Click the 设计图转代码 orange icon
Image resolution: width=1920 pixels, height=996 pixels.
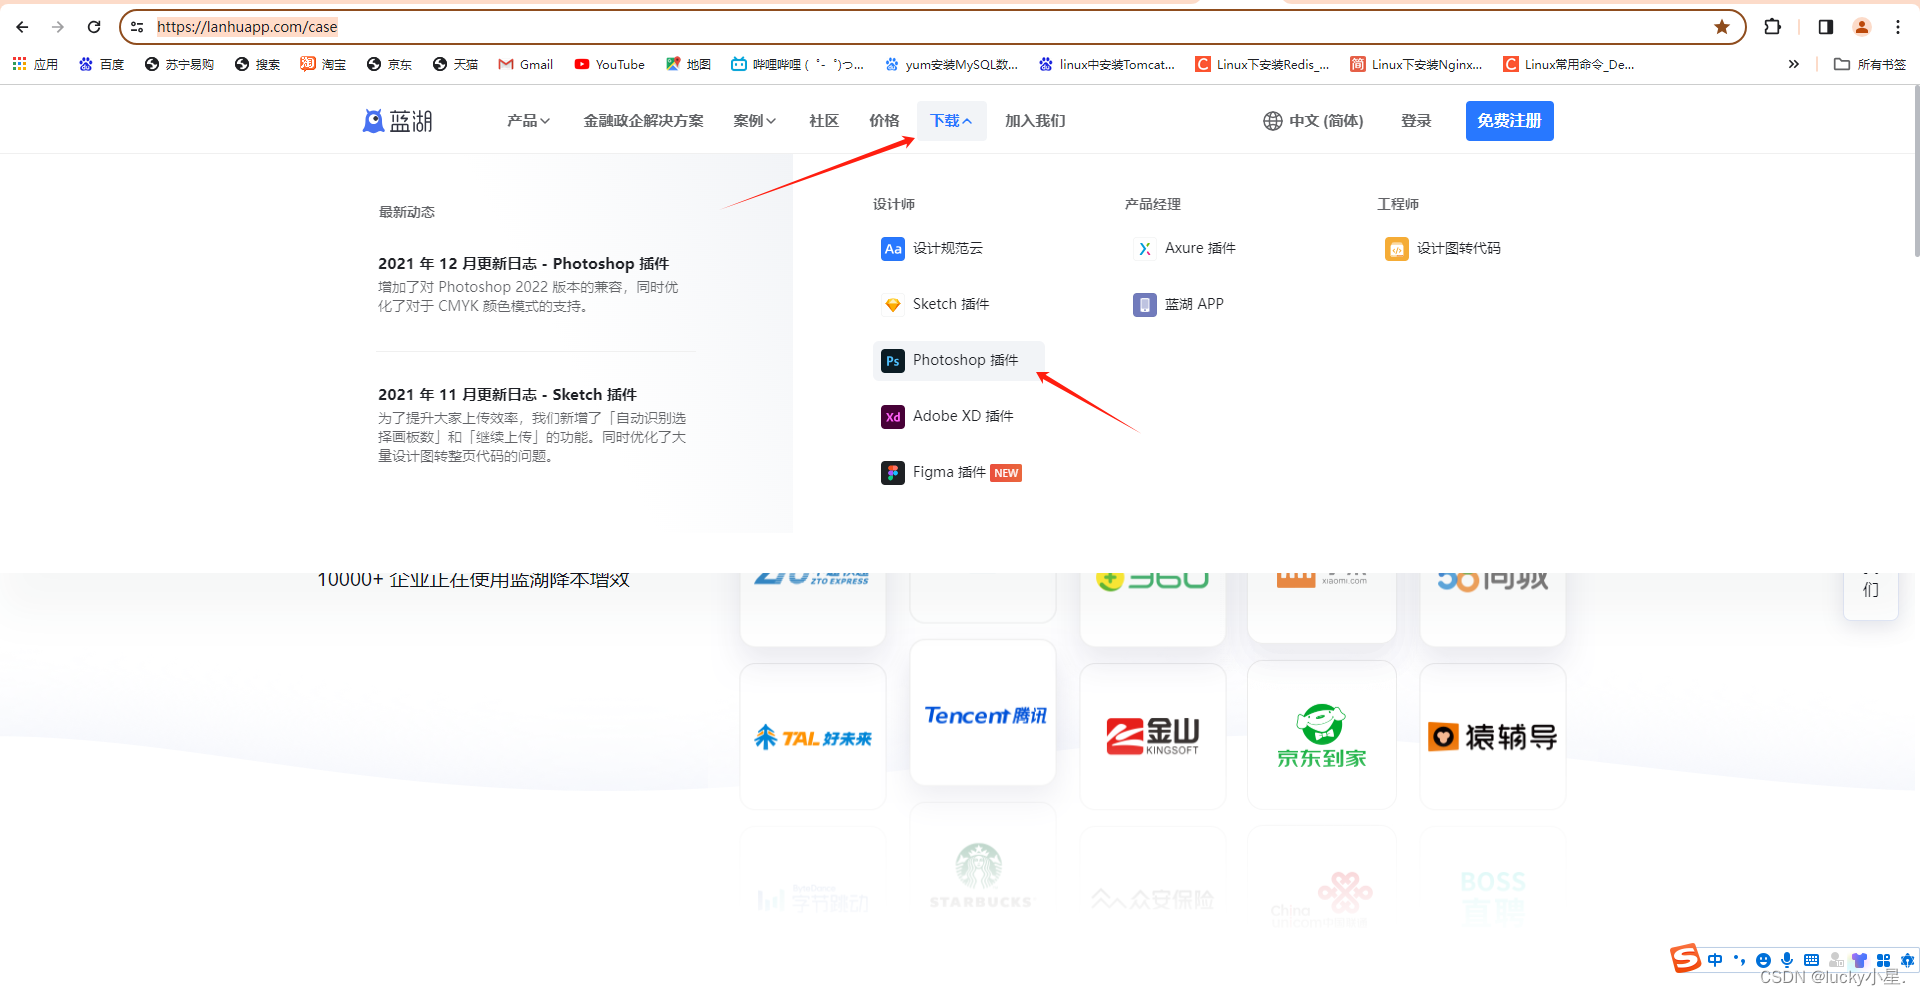(x=1397, y=249)
